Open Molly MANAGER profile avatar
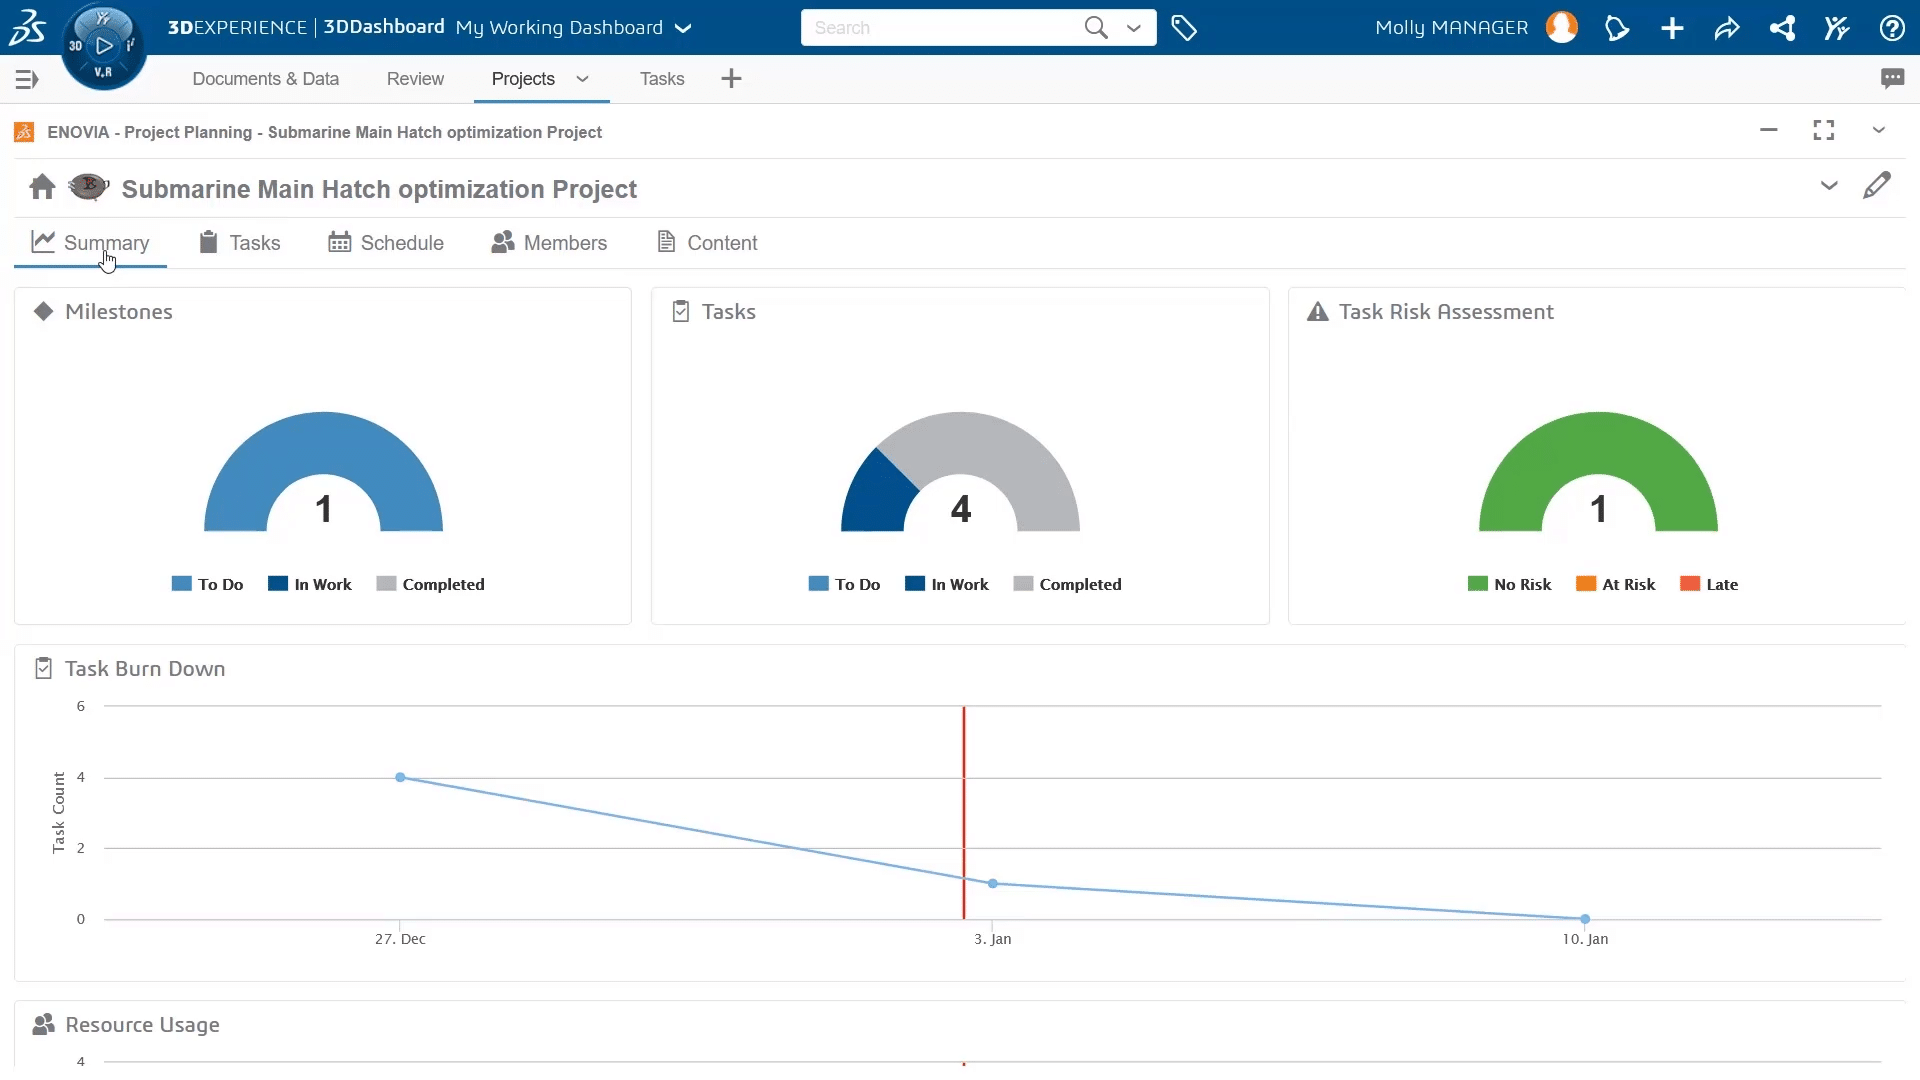This screenshot has height=1080, width=1920. (1562, 27)
